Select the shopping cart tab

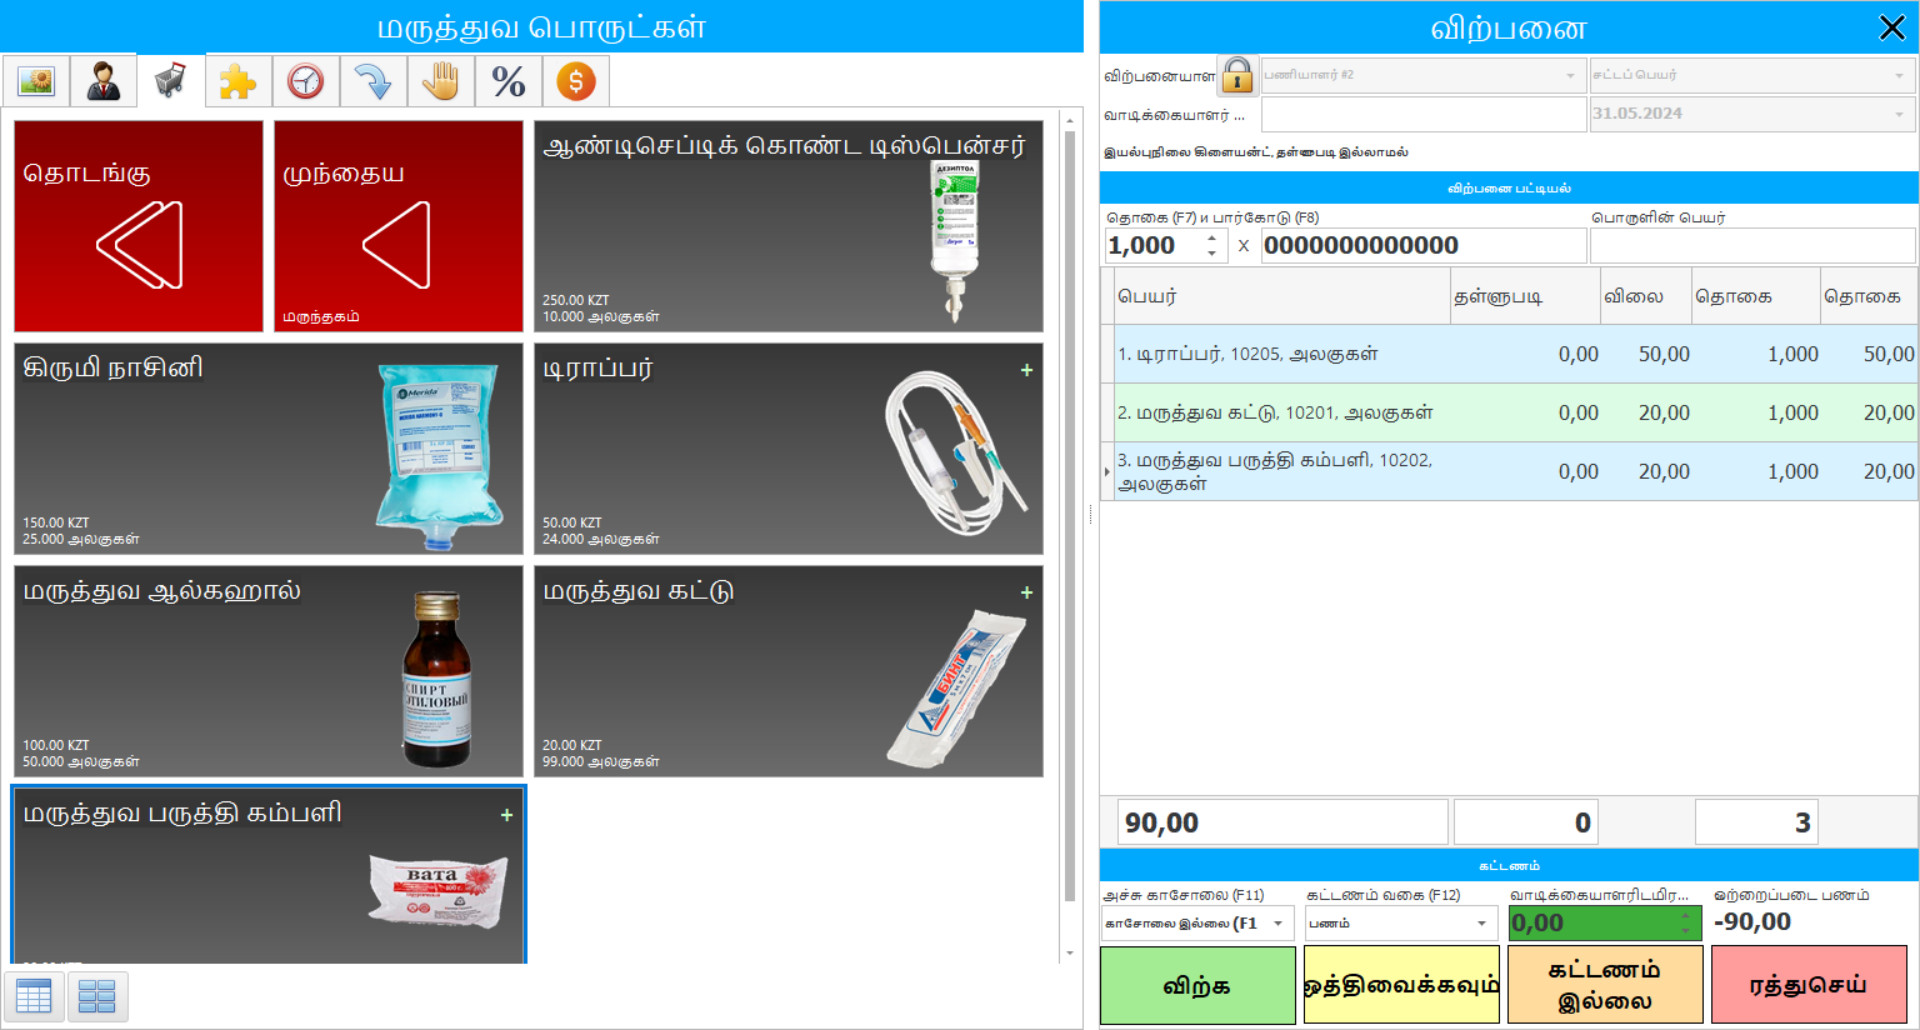click(170, 81)
